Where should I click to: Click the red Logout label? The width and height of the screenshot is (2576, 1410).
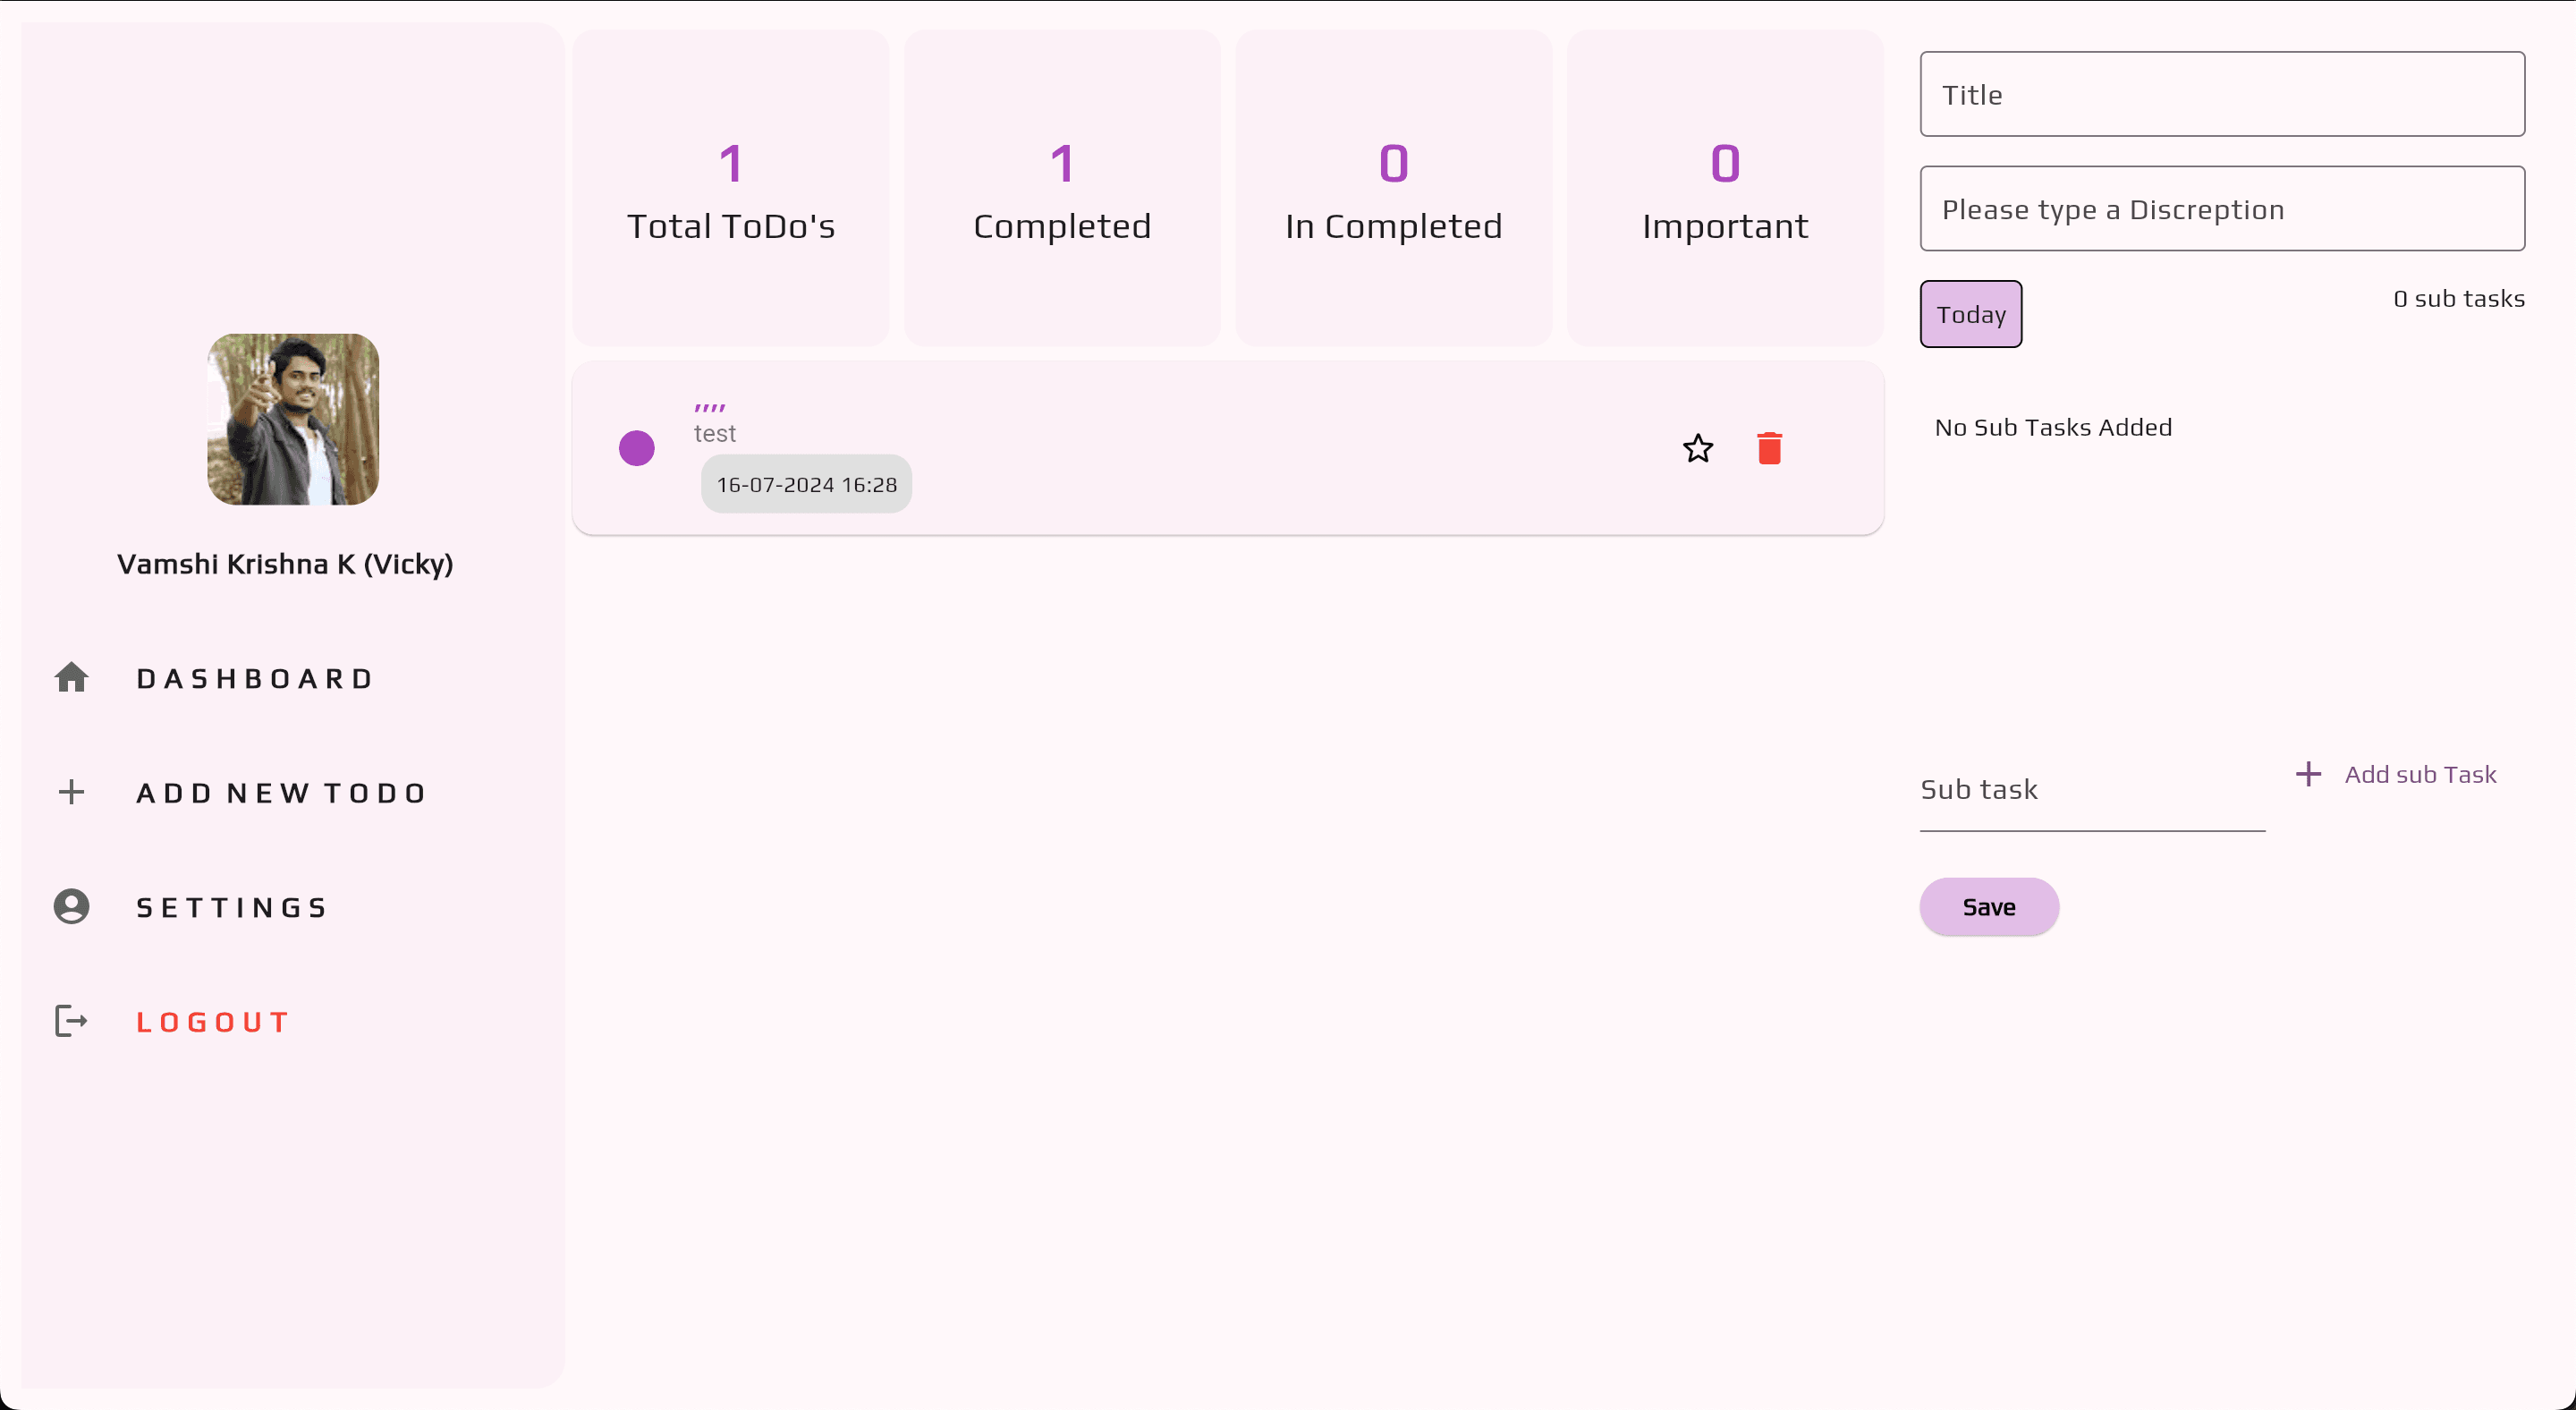(213, 1022)
